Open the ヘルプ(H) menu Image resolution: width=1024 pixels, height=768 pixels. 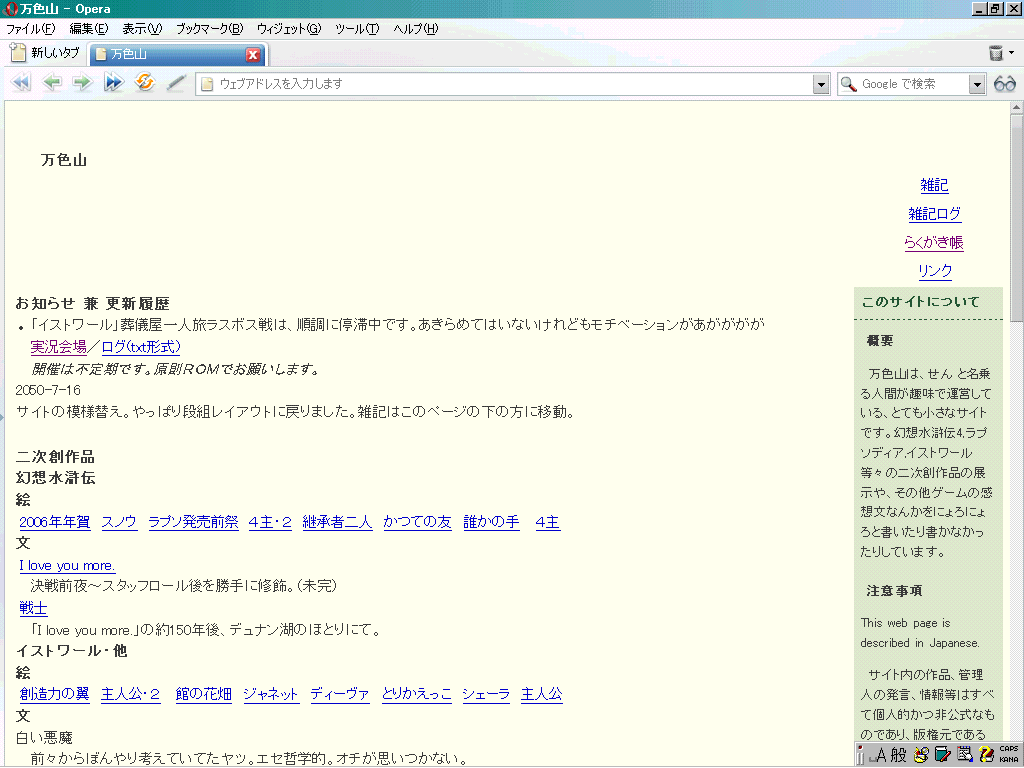(415, 29)
